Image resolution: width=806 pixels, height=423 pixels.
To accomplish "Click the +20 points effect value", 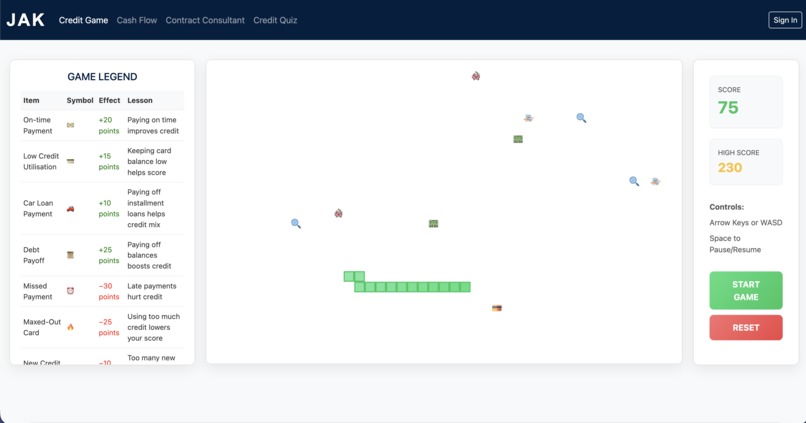I will click(x=108, y=125).
